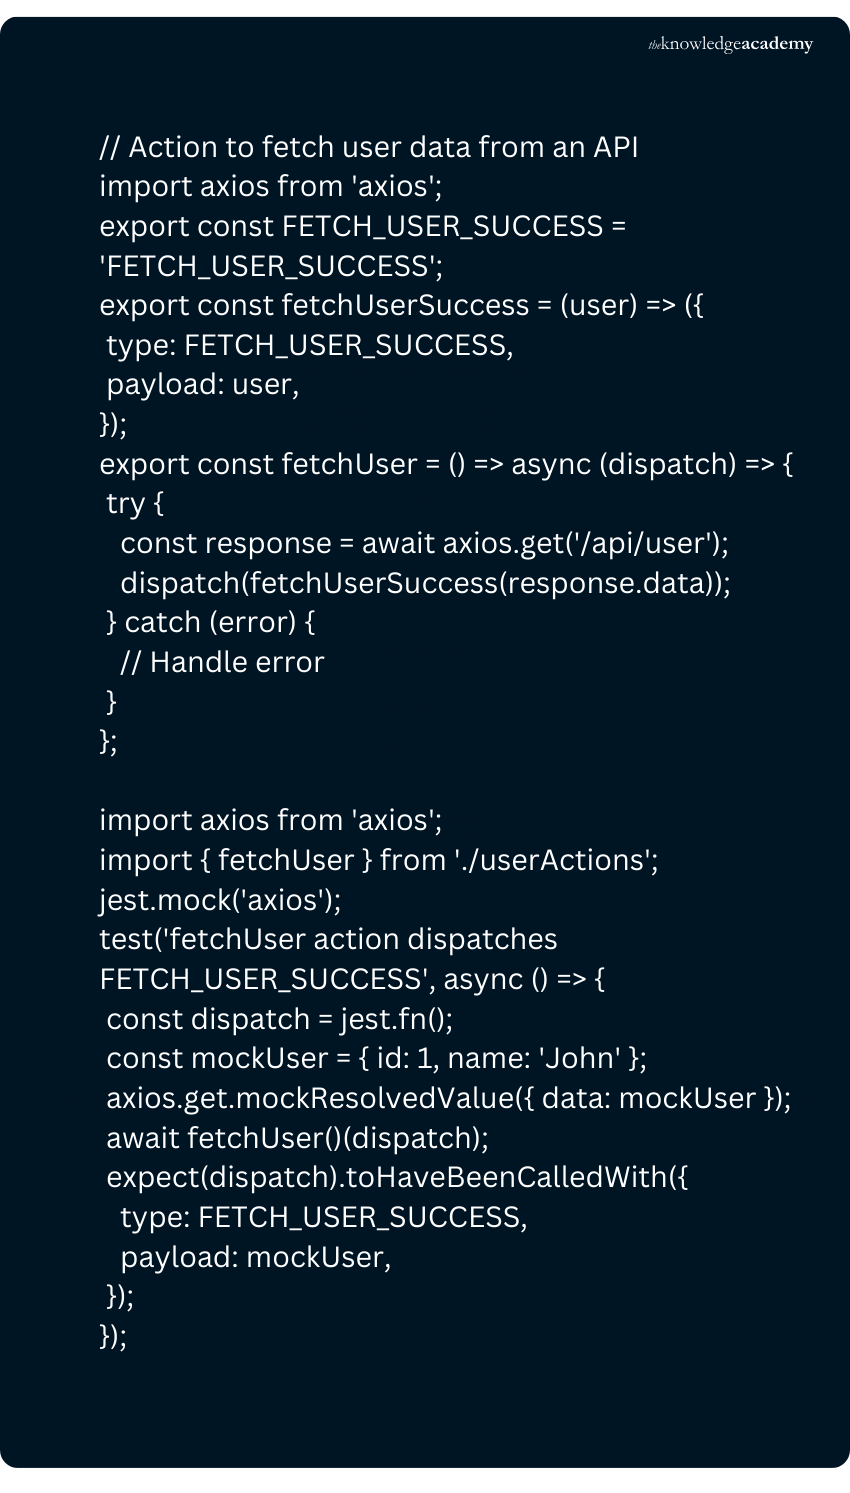Click the "try {" line

[135, 503]
